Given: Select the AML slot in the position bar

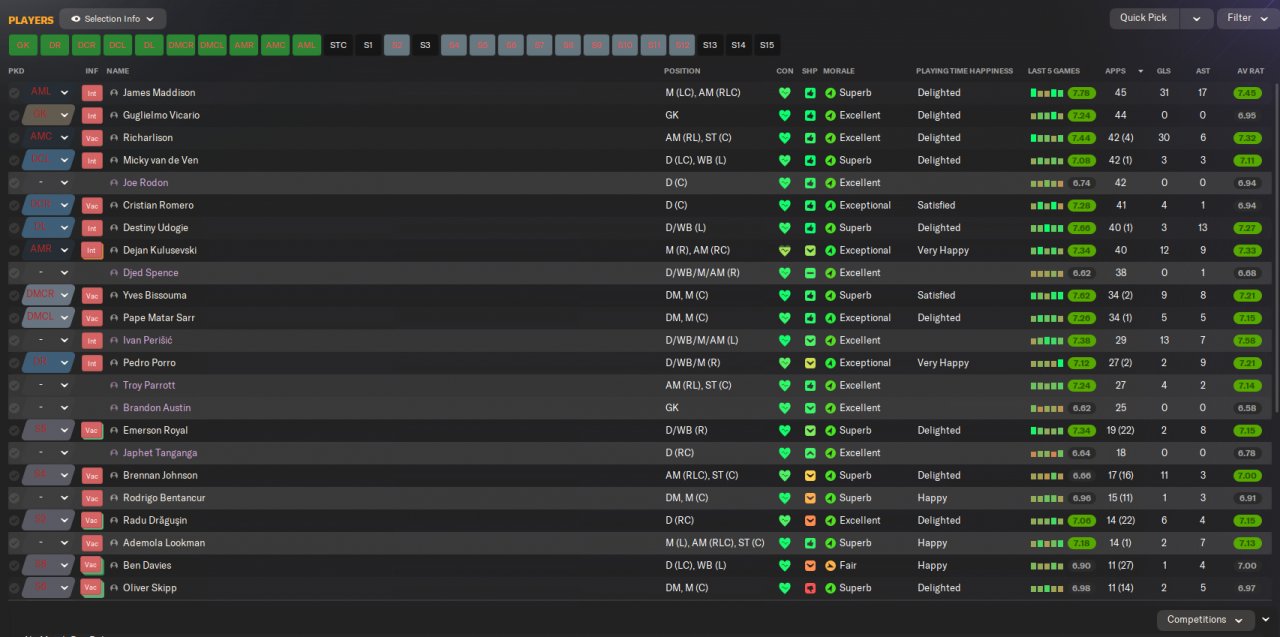Looking at the screenshot, I should coord(307,45).
